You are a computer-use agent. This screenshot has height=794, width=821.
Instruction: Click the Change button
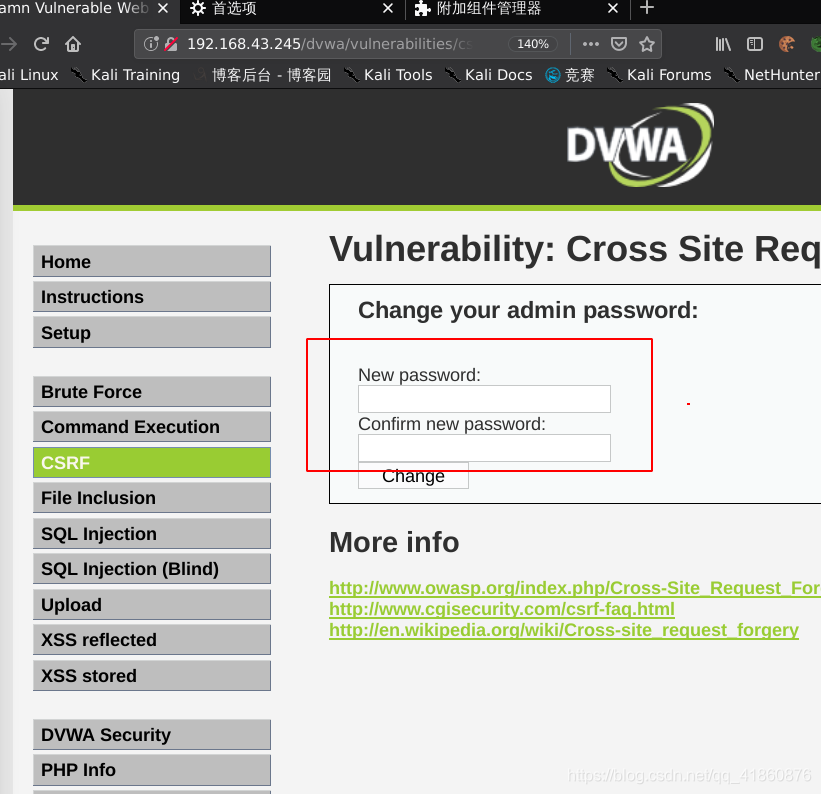413,476
